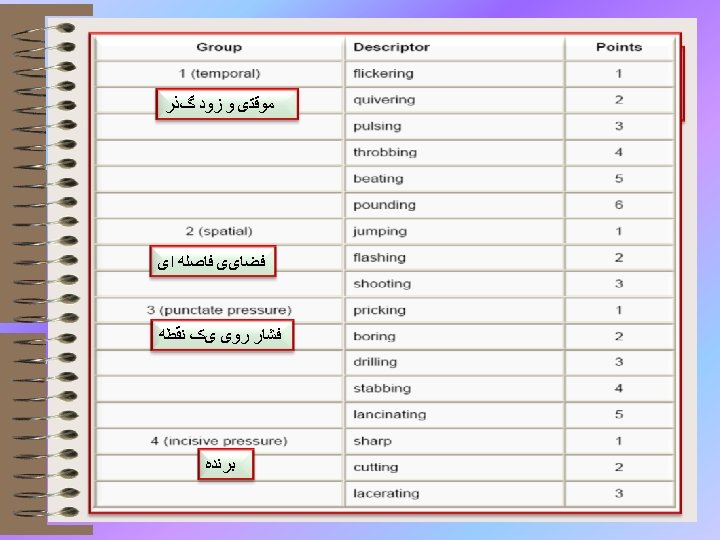
Task: Select the "boring" descriptor
Action: (x=374, y=336)
